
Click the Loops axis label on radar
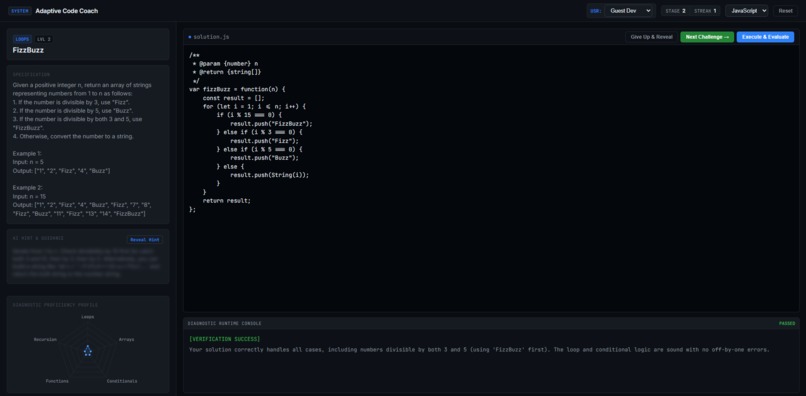tap(87, 317)
